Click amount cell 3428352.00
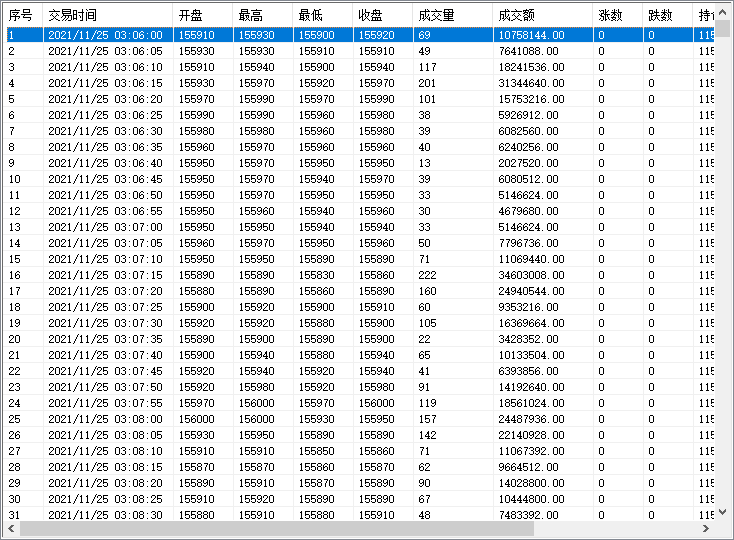734x540 pixels. [x=528, y=339]
